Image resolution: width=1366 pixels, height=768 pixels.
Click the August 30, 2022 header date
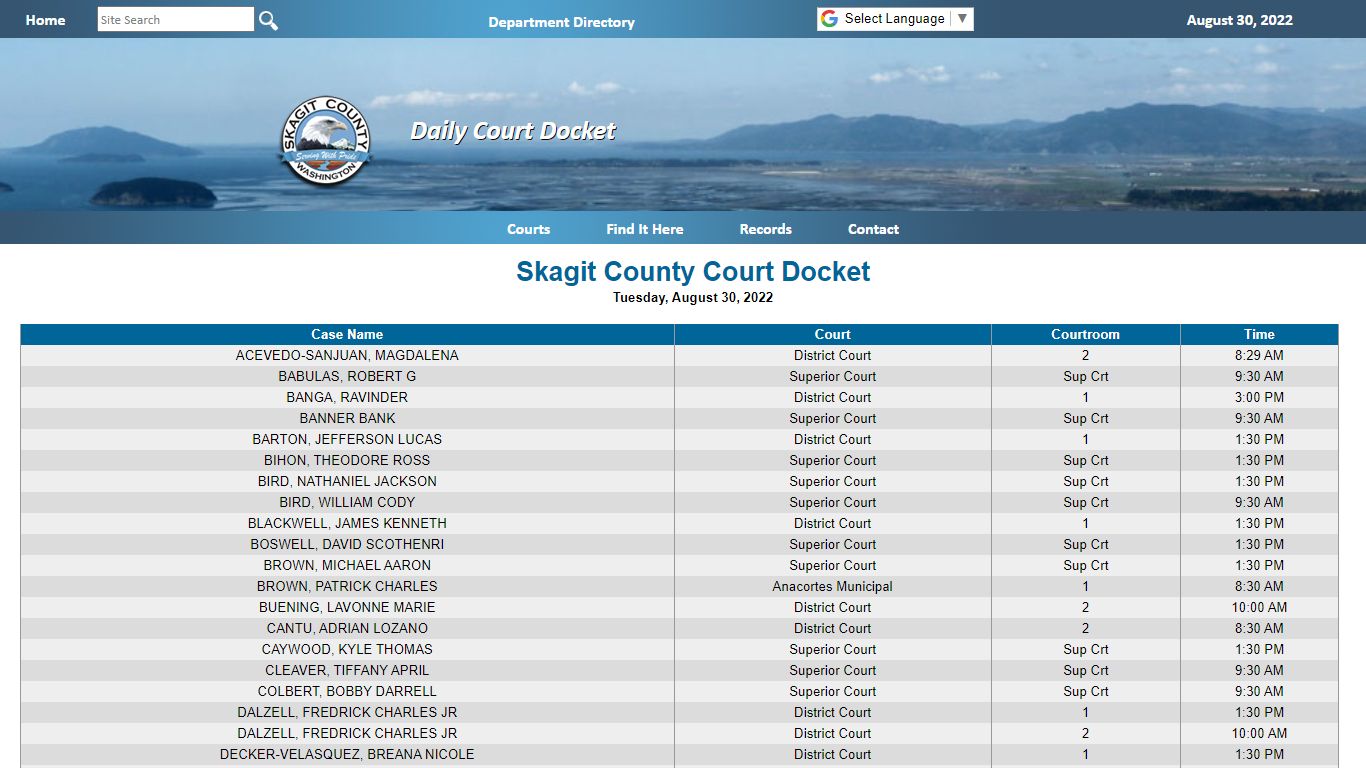click(x=1240, y=20)
